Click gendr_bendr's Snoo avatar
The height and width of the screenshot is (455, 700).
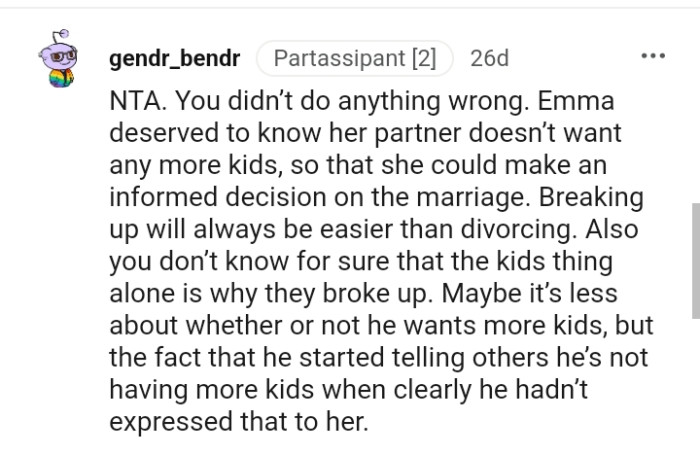click(x=58, y=58)
